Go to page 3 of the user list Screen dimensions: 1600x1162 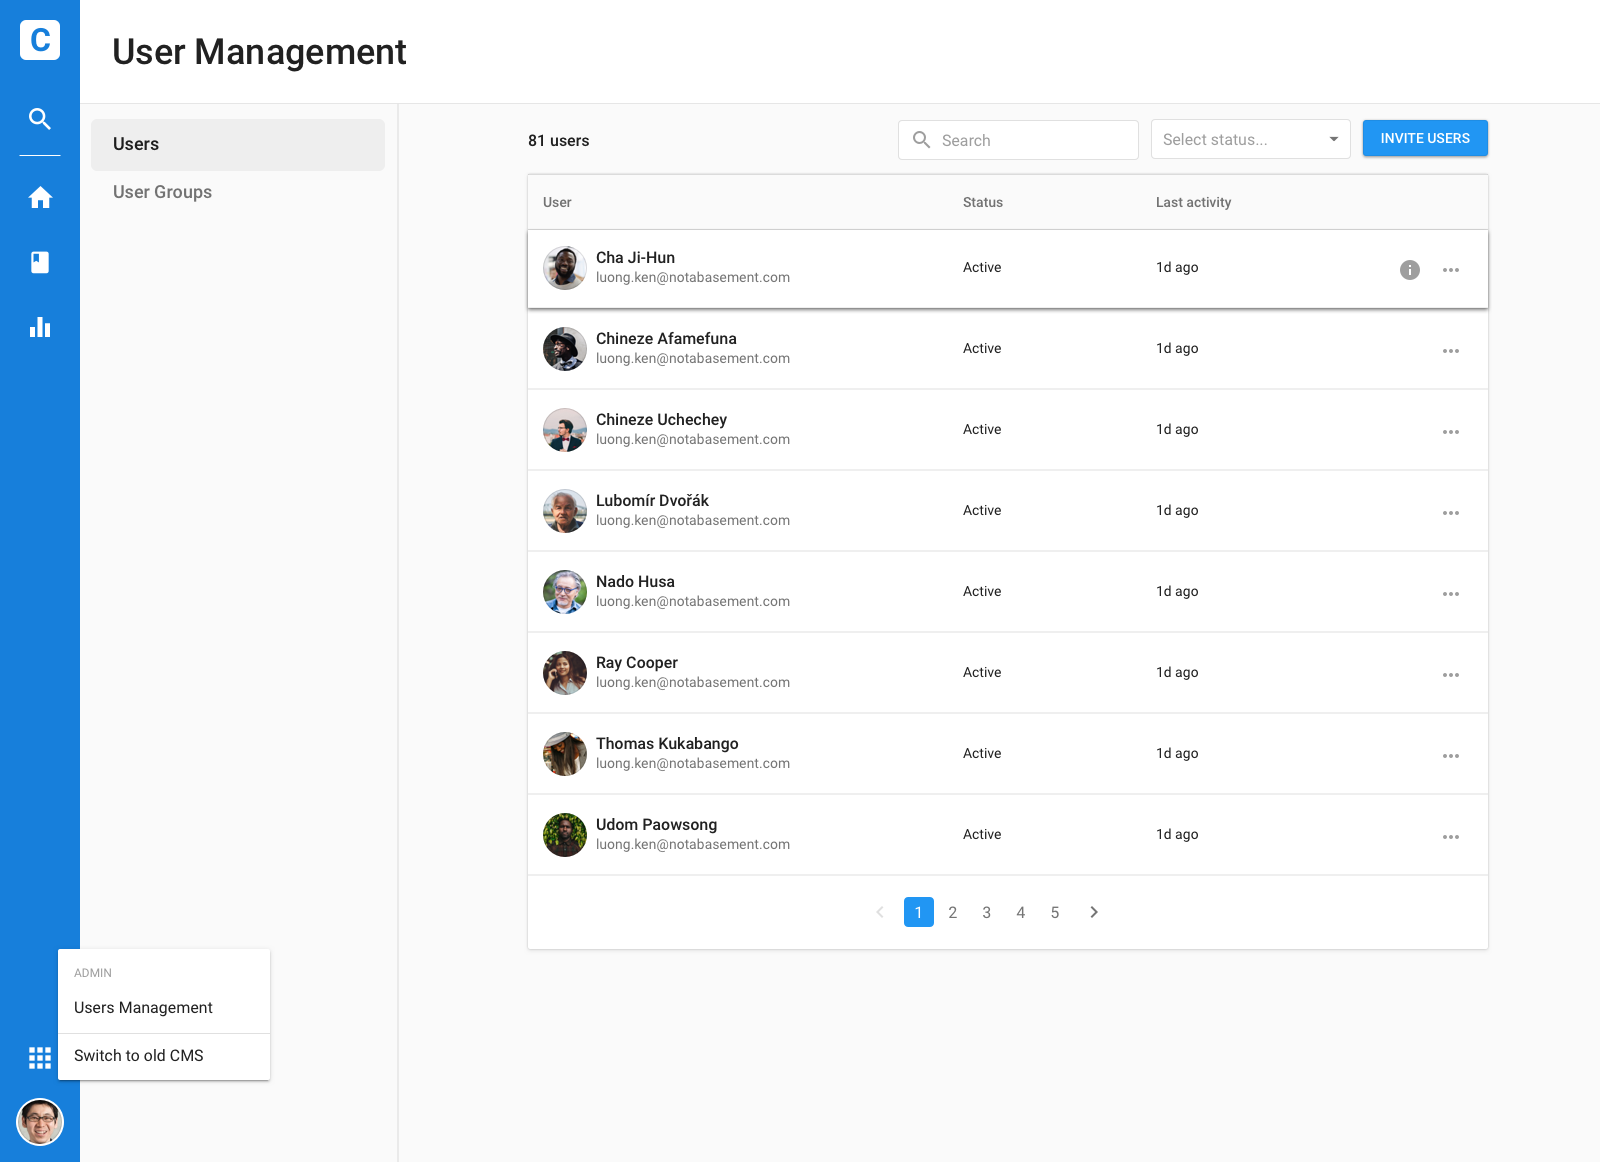986,912
